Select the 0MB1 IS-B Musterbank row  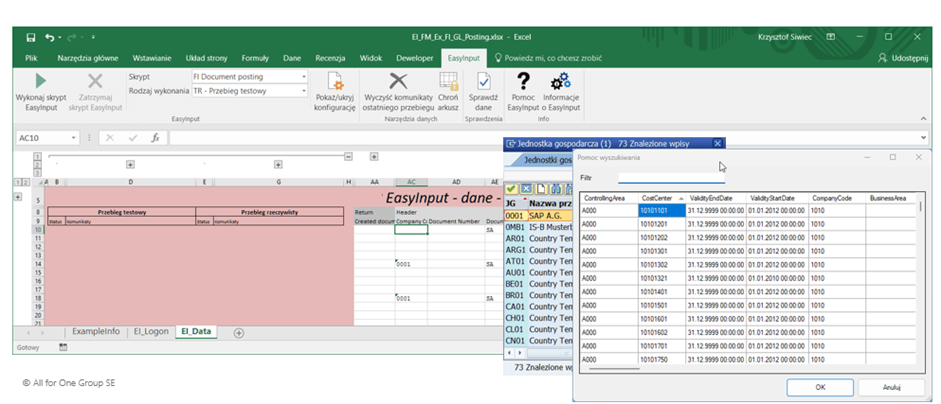(537, 227)
